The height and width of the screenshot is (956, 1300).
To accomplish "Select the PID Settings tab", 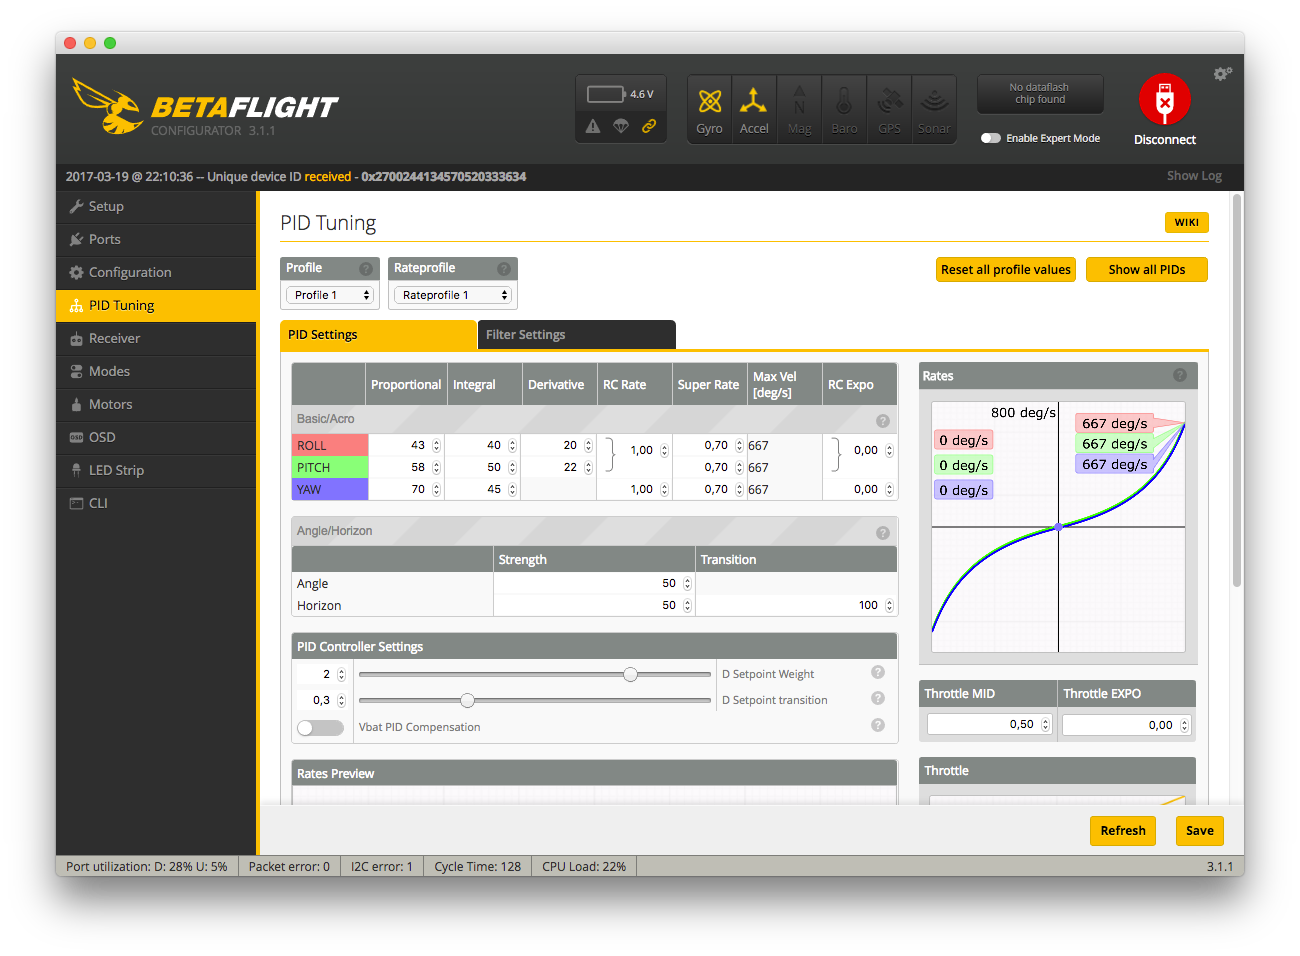I will (x=378, y=335).
